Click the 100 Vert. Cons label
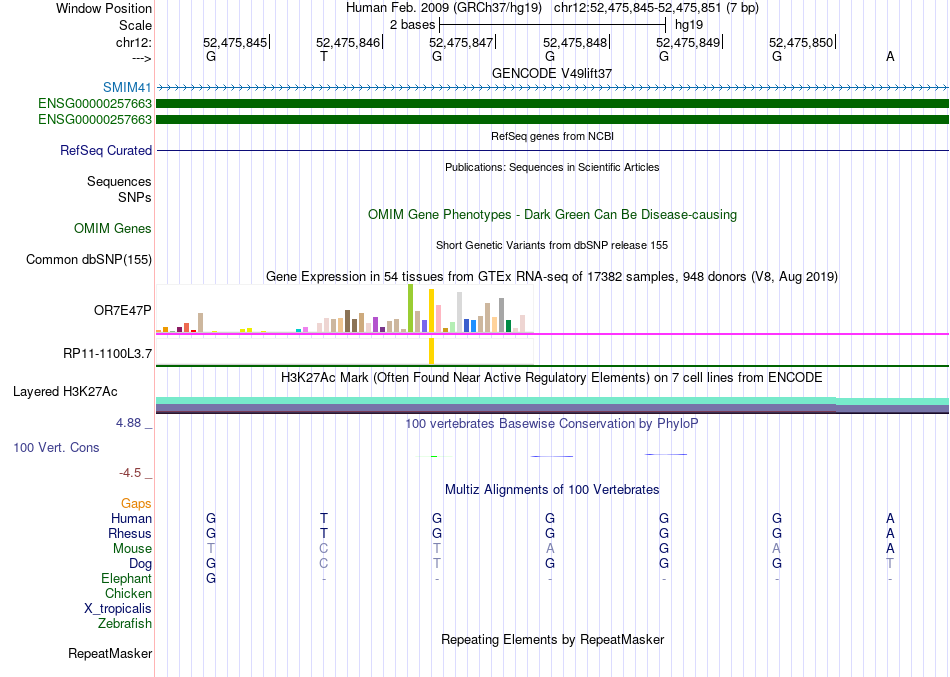 point(56,447)
